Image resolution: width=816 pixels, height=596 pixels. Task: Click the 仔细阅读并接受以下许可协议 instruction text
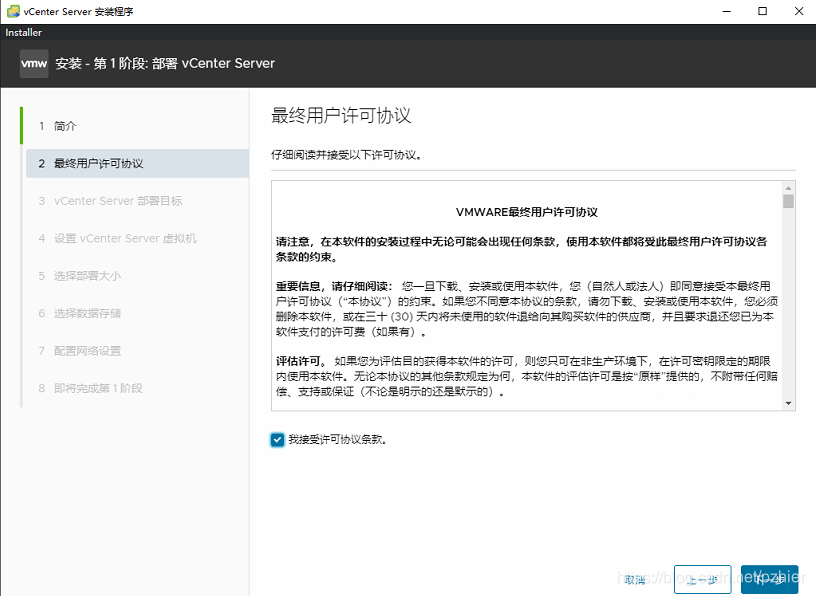pos(346,155)
